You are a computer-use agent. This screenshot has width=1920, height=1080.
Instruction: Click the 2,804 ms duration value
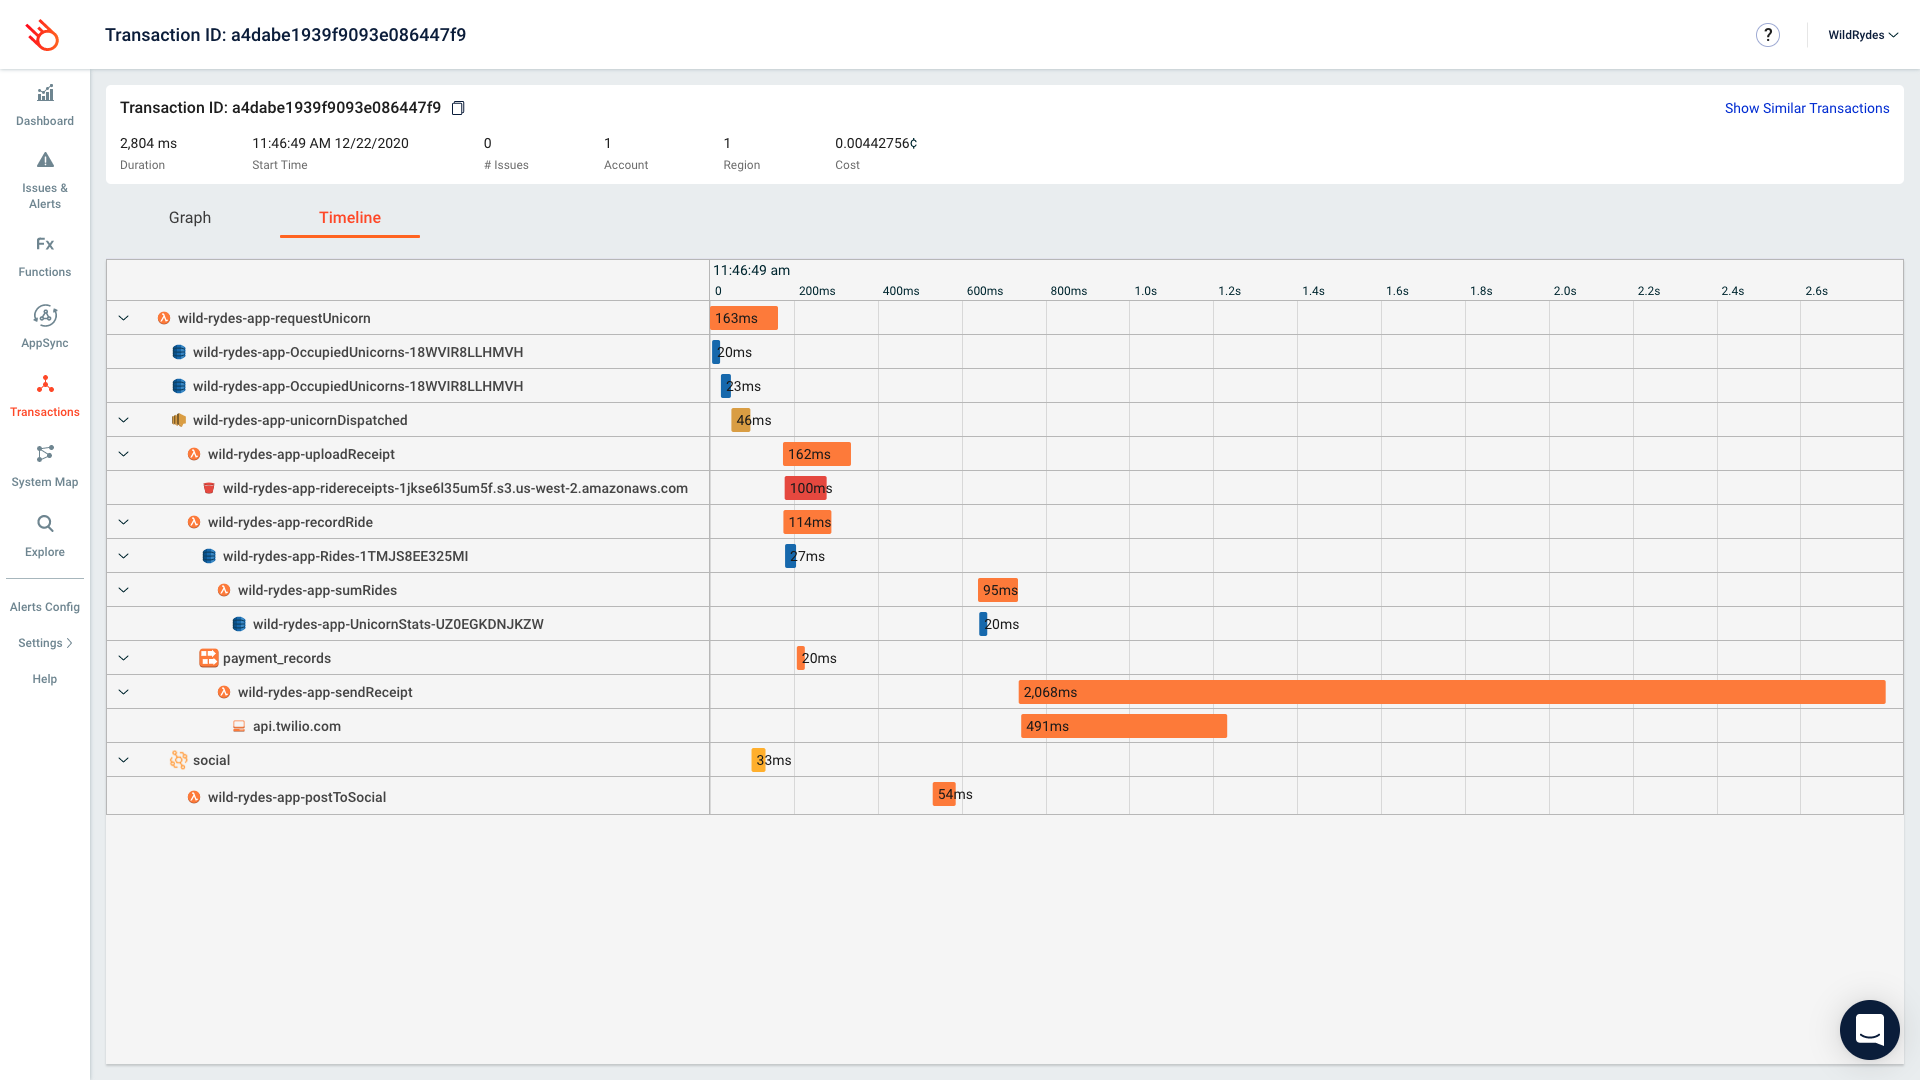pos(148,143)
